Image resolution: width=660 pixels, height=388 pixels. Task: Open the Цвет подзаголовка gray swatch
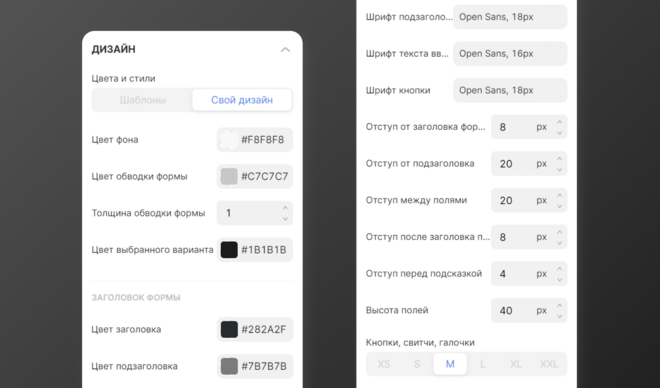[229, 366]
